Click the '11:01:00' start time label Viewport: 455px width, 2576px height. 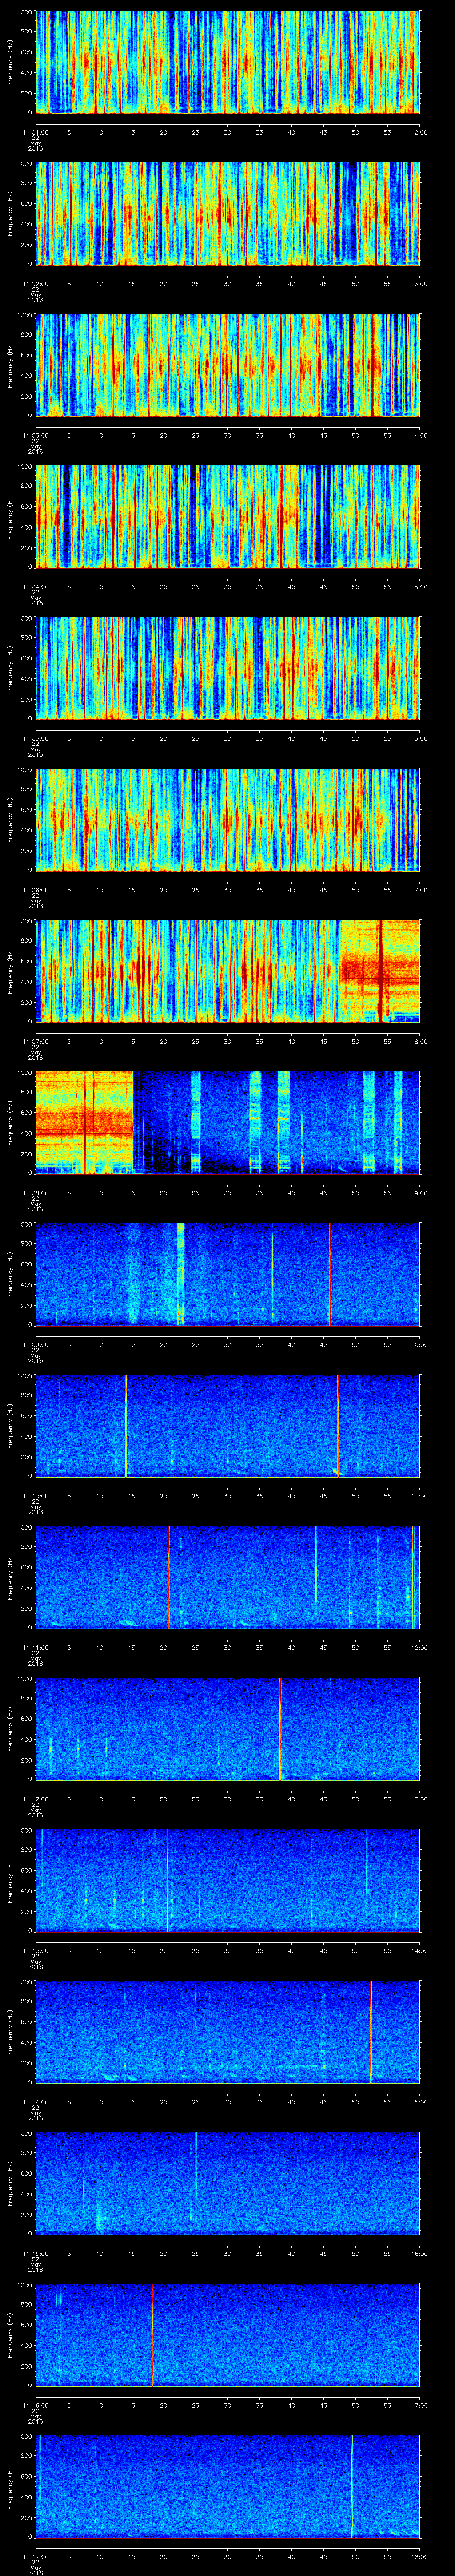36,132
